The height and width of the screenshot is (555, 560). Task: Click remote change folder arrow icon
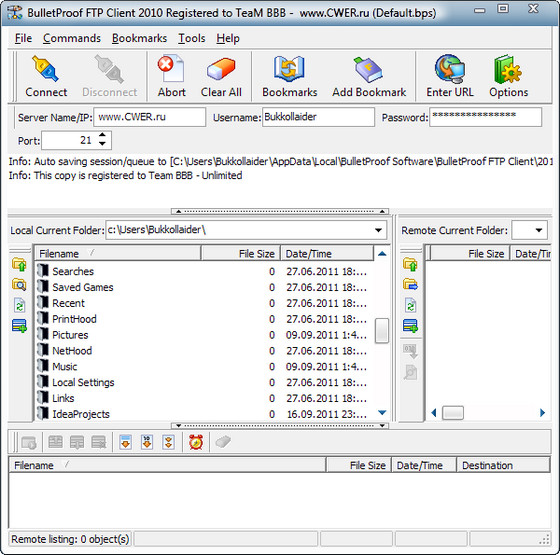410,285
